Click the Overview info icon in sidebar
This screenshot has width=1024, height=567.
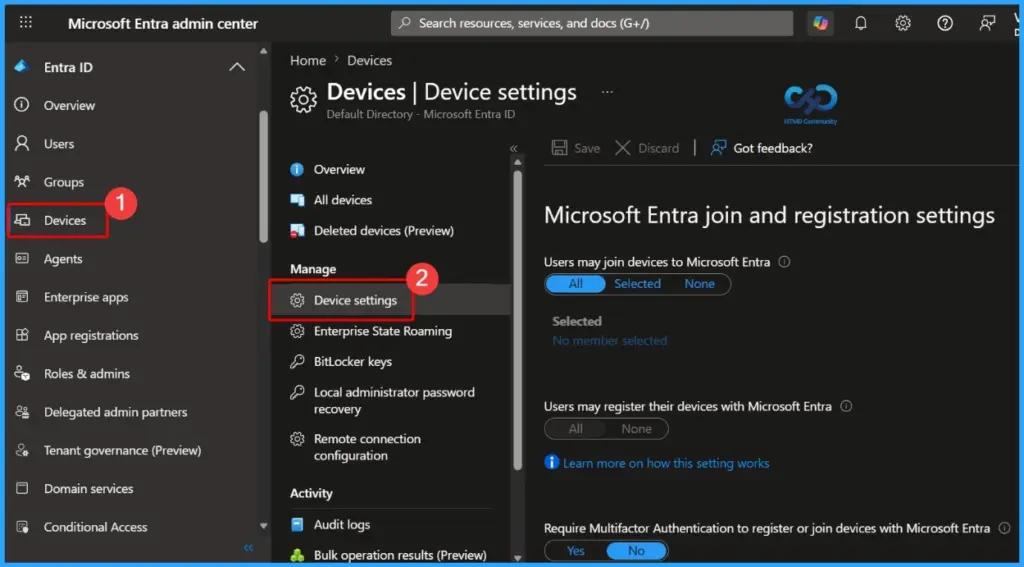(22, 105)
